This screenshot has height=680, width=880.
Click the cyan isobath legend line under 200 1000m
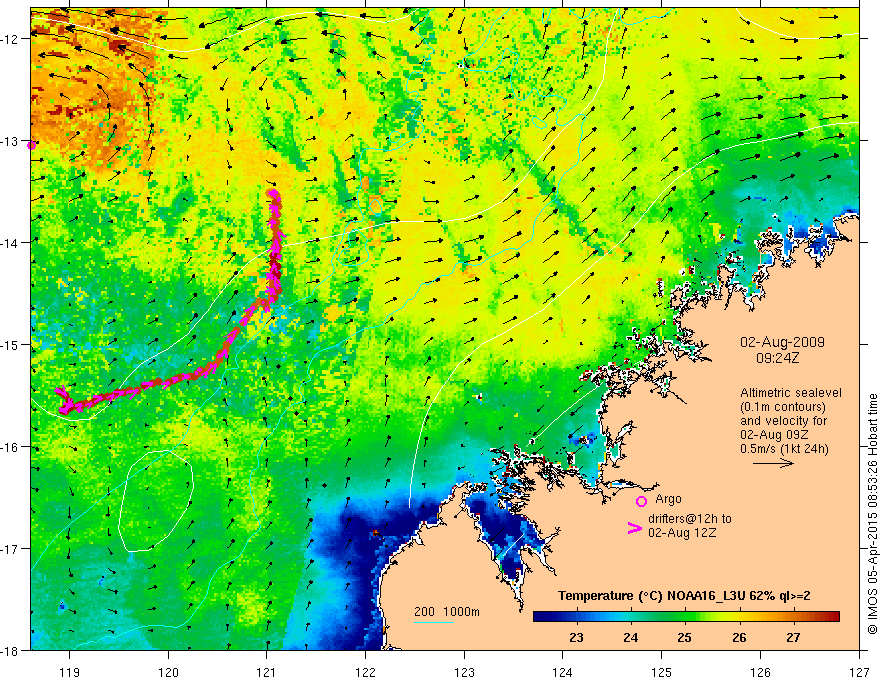coord(434,622)
